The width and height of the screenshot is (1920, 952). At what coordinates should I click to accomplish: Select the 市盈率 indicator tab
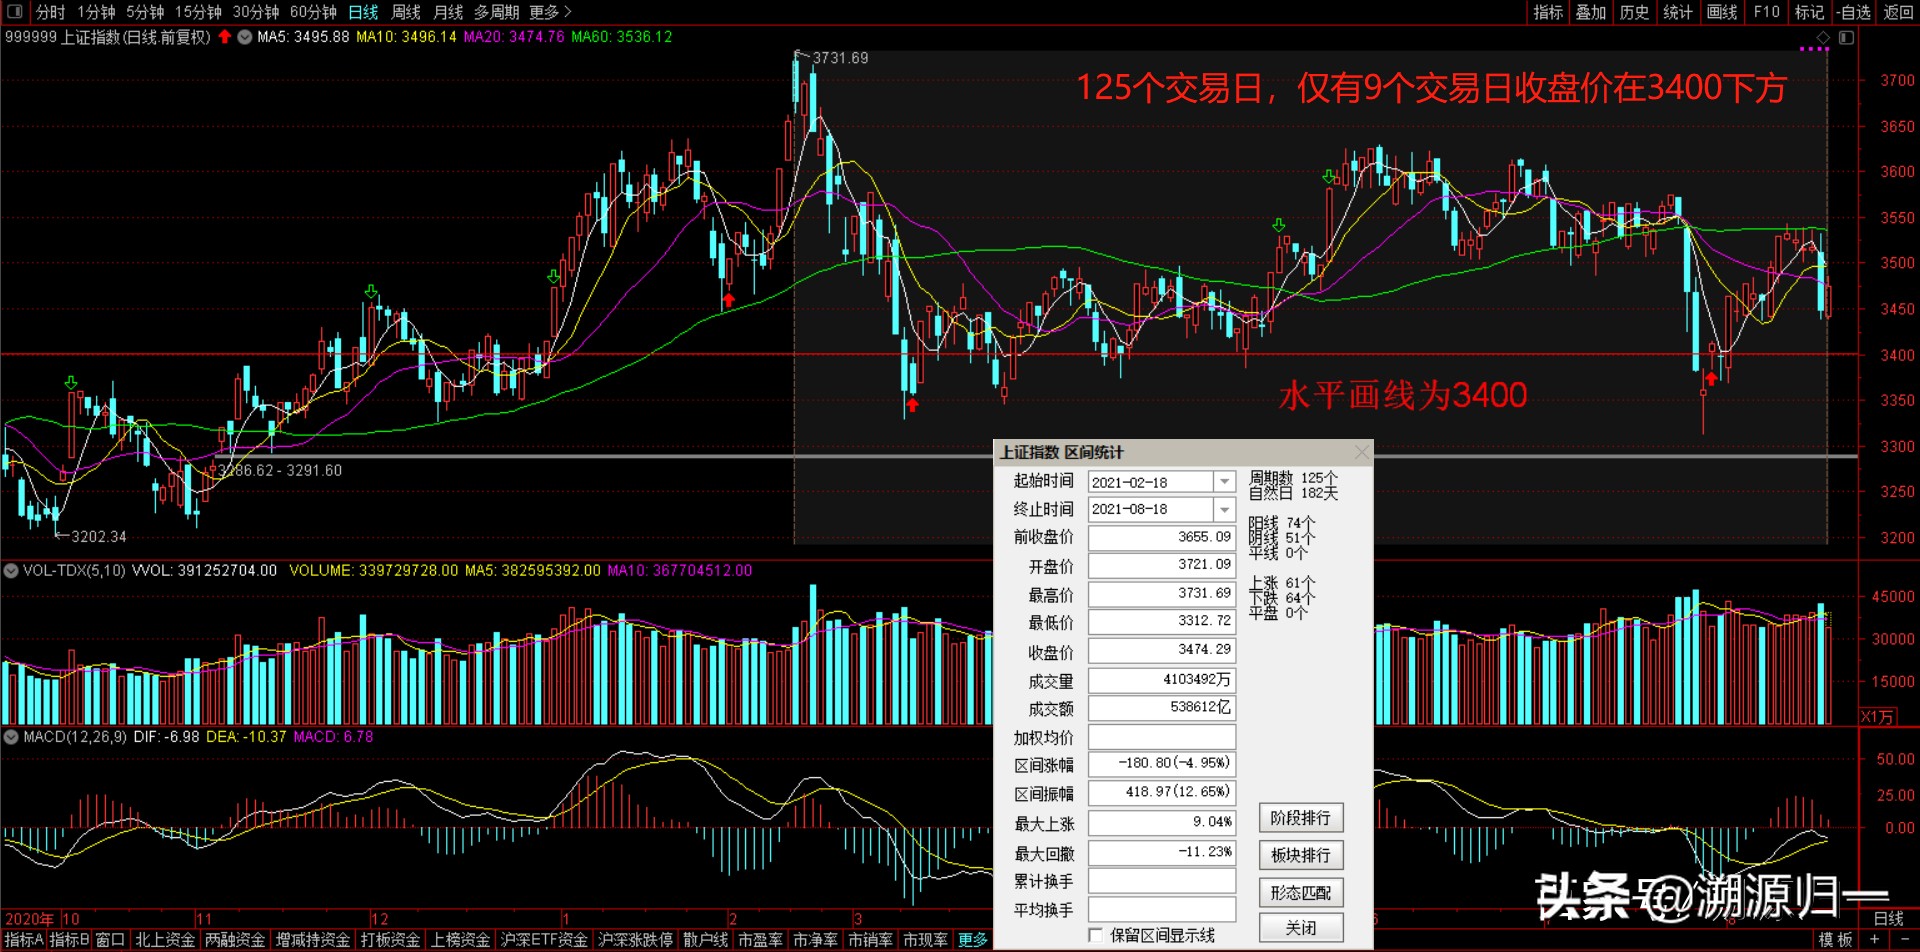(760, 940)
